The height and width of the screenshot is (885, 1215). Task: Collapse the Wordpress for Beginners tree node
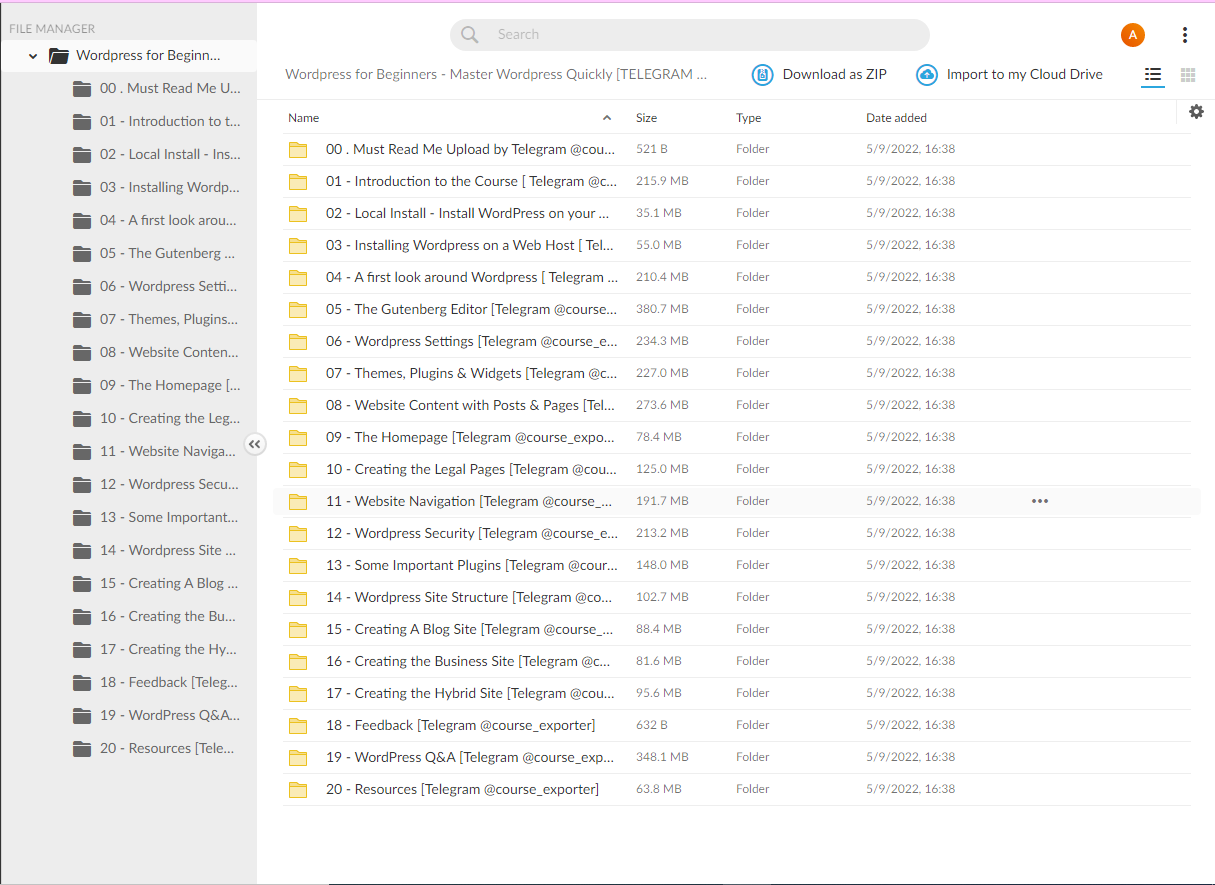(x=33, y=57)
